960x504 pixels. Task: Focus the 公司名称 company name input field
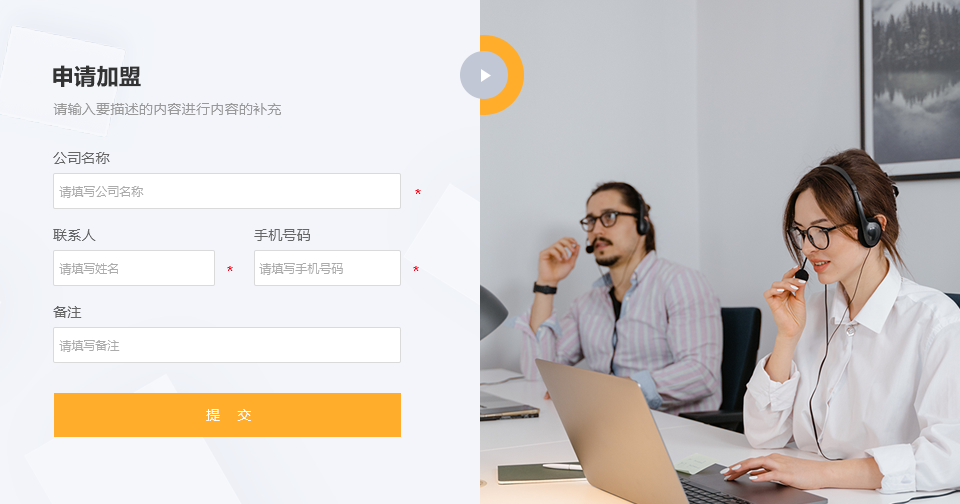pyautogui.click(x=227, y=191)
